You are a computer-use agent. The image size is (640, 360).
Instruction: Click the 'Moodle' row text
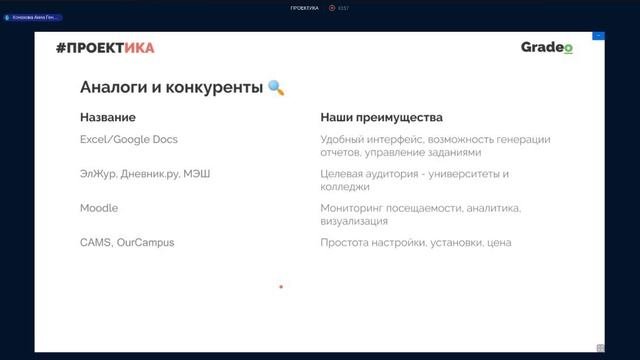(x=99, y=208)
